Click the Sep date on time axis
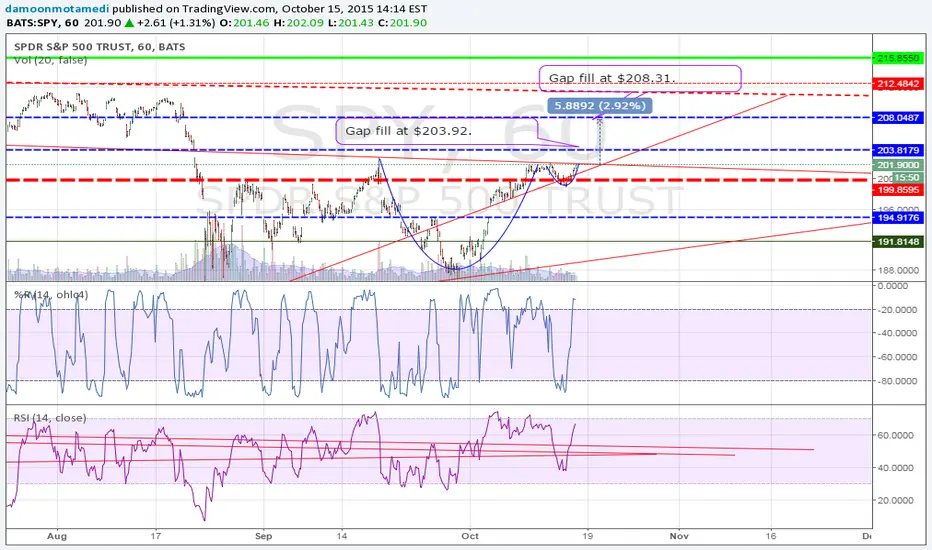Image resolution: width=932 pixels, height=550 pixels. click(263, 536)
